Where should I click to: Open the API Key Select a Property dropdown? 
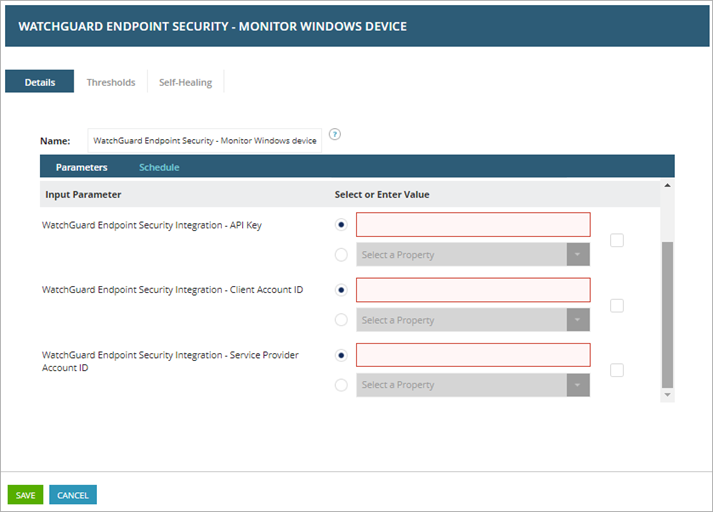[x=473, y=255]
